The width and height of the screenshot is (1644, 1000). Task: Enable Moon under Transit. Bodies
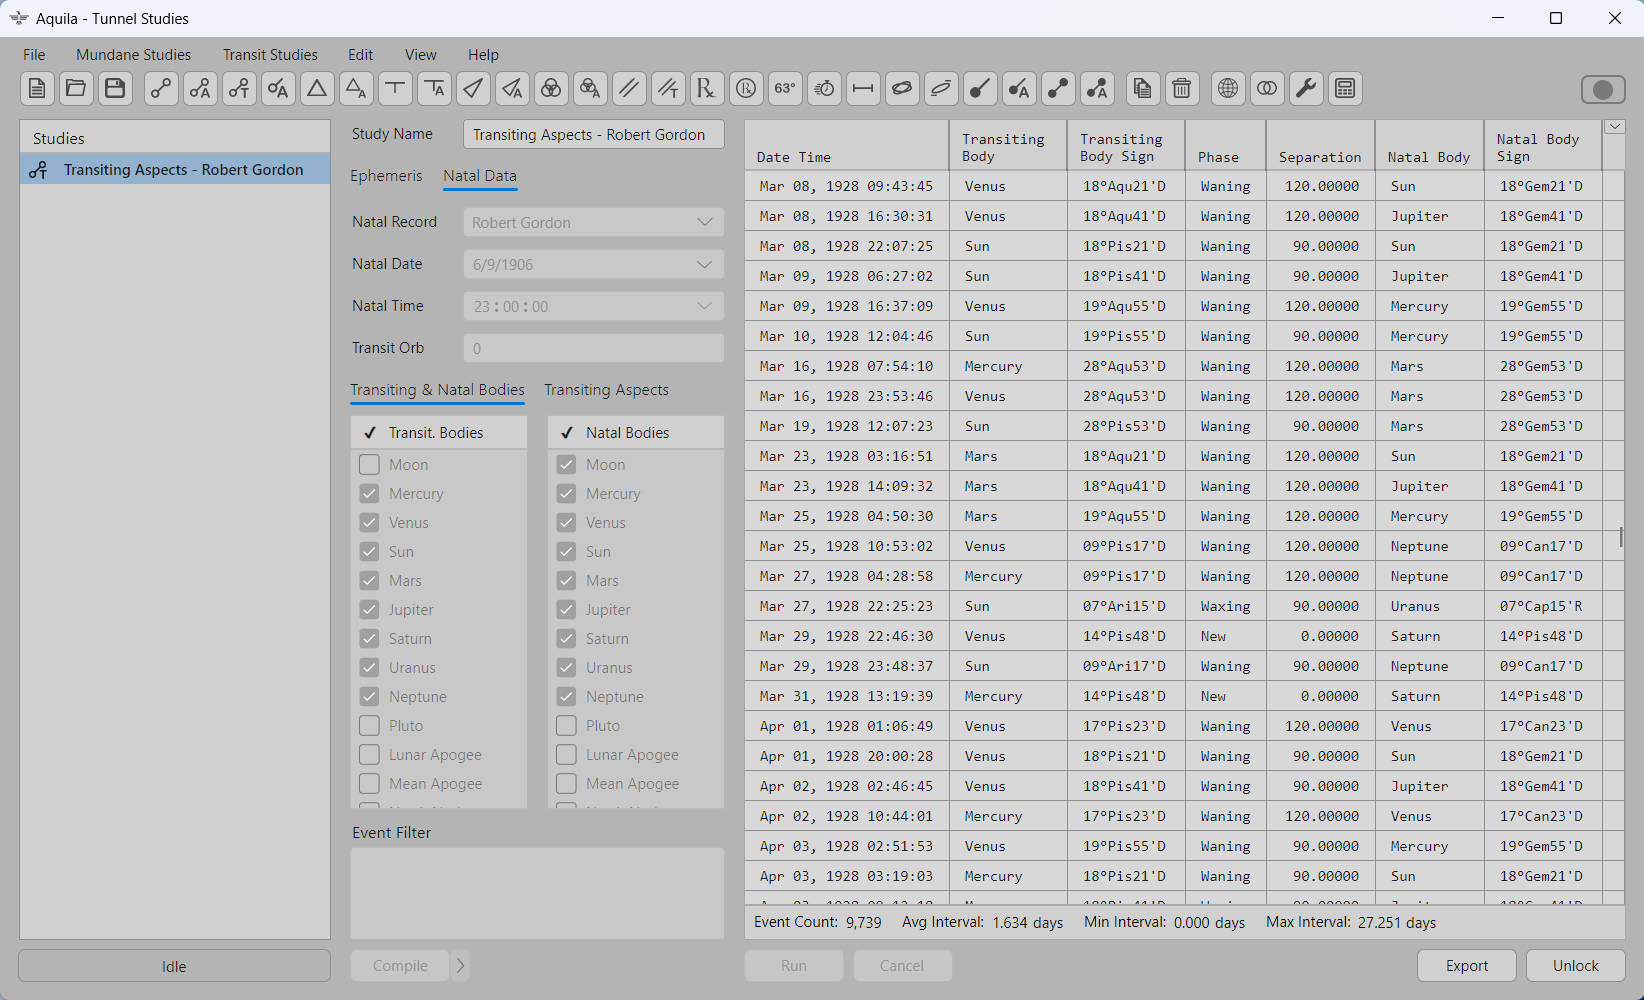369,465
